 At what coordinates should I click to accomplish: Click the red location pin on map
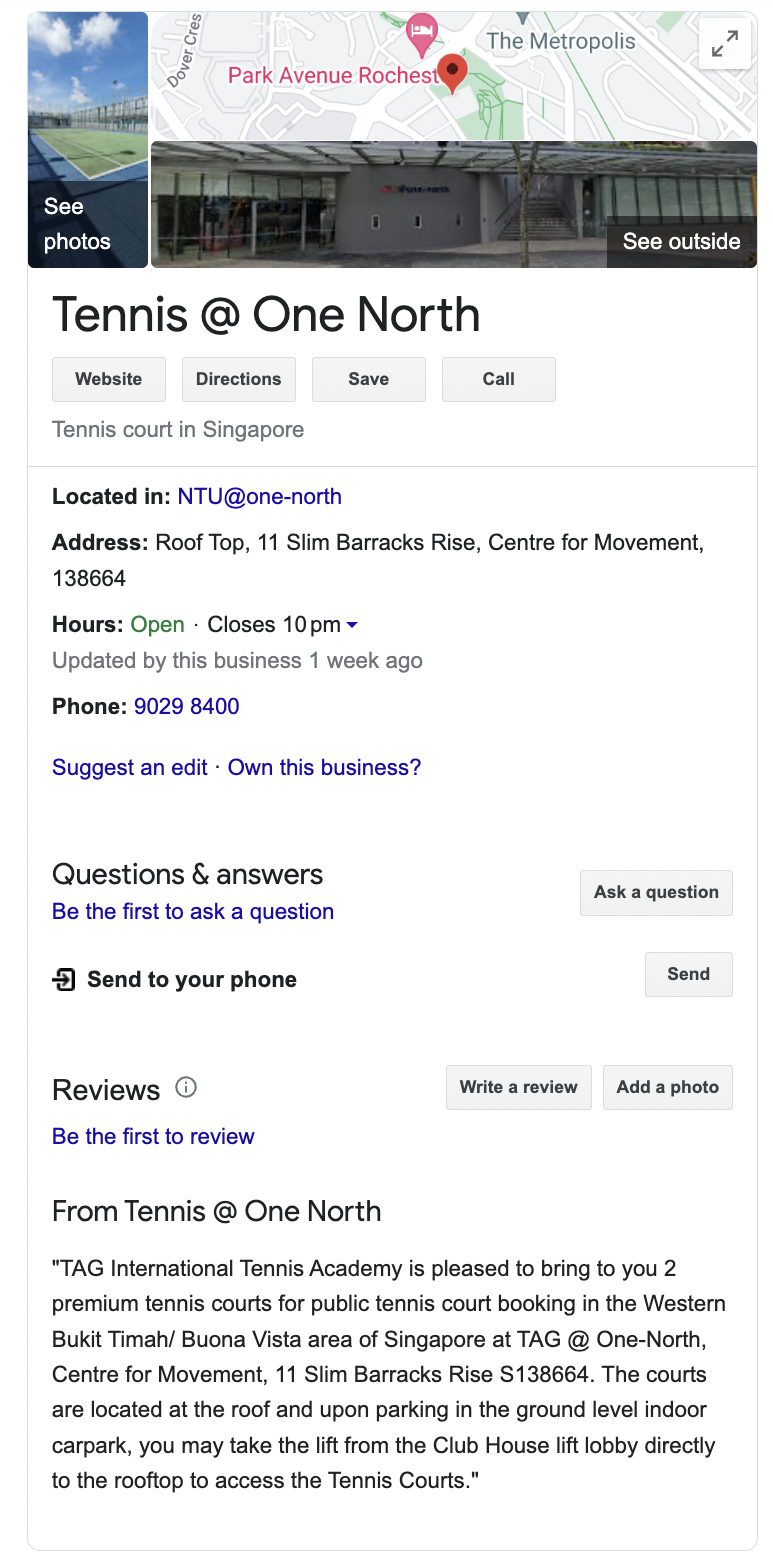click(453, 72)
